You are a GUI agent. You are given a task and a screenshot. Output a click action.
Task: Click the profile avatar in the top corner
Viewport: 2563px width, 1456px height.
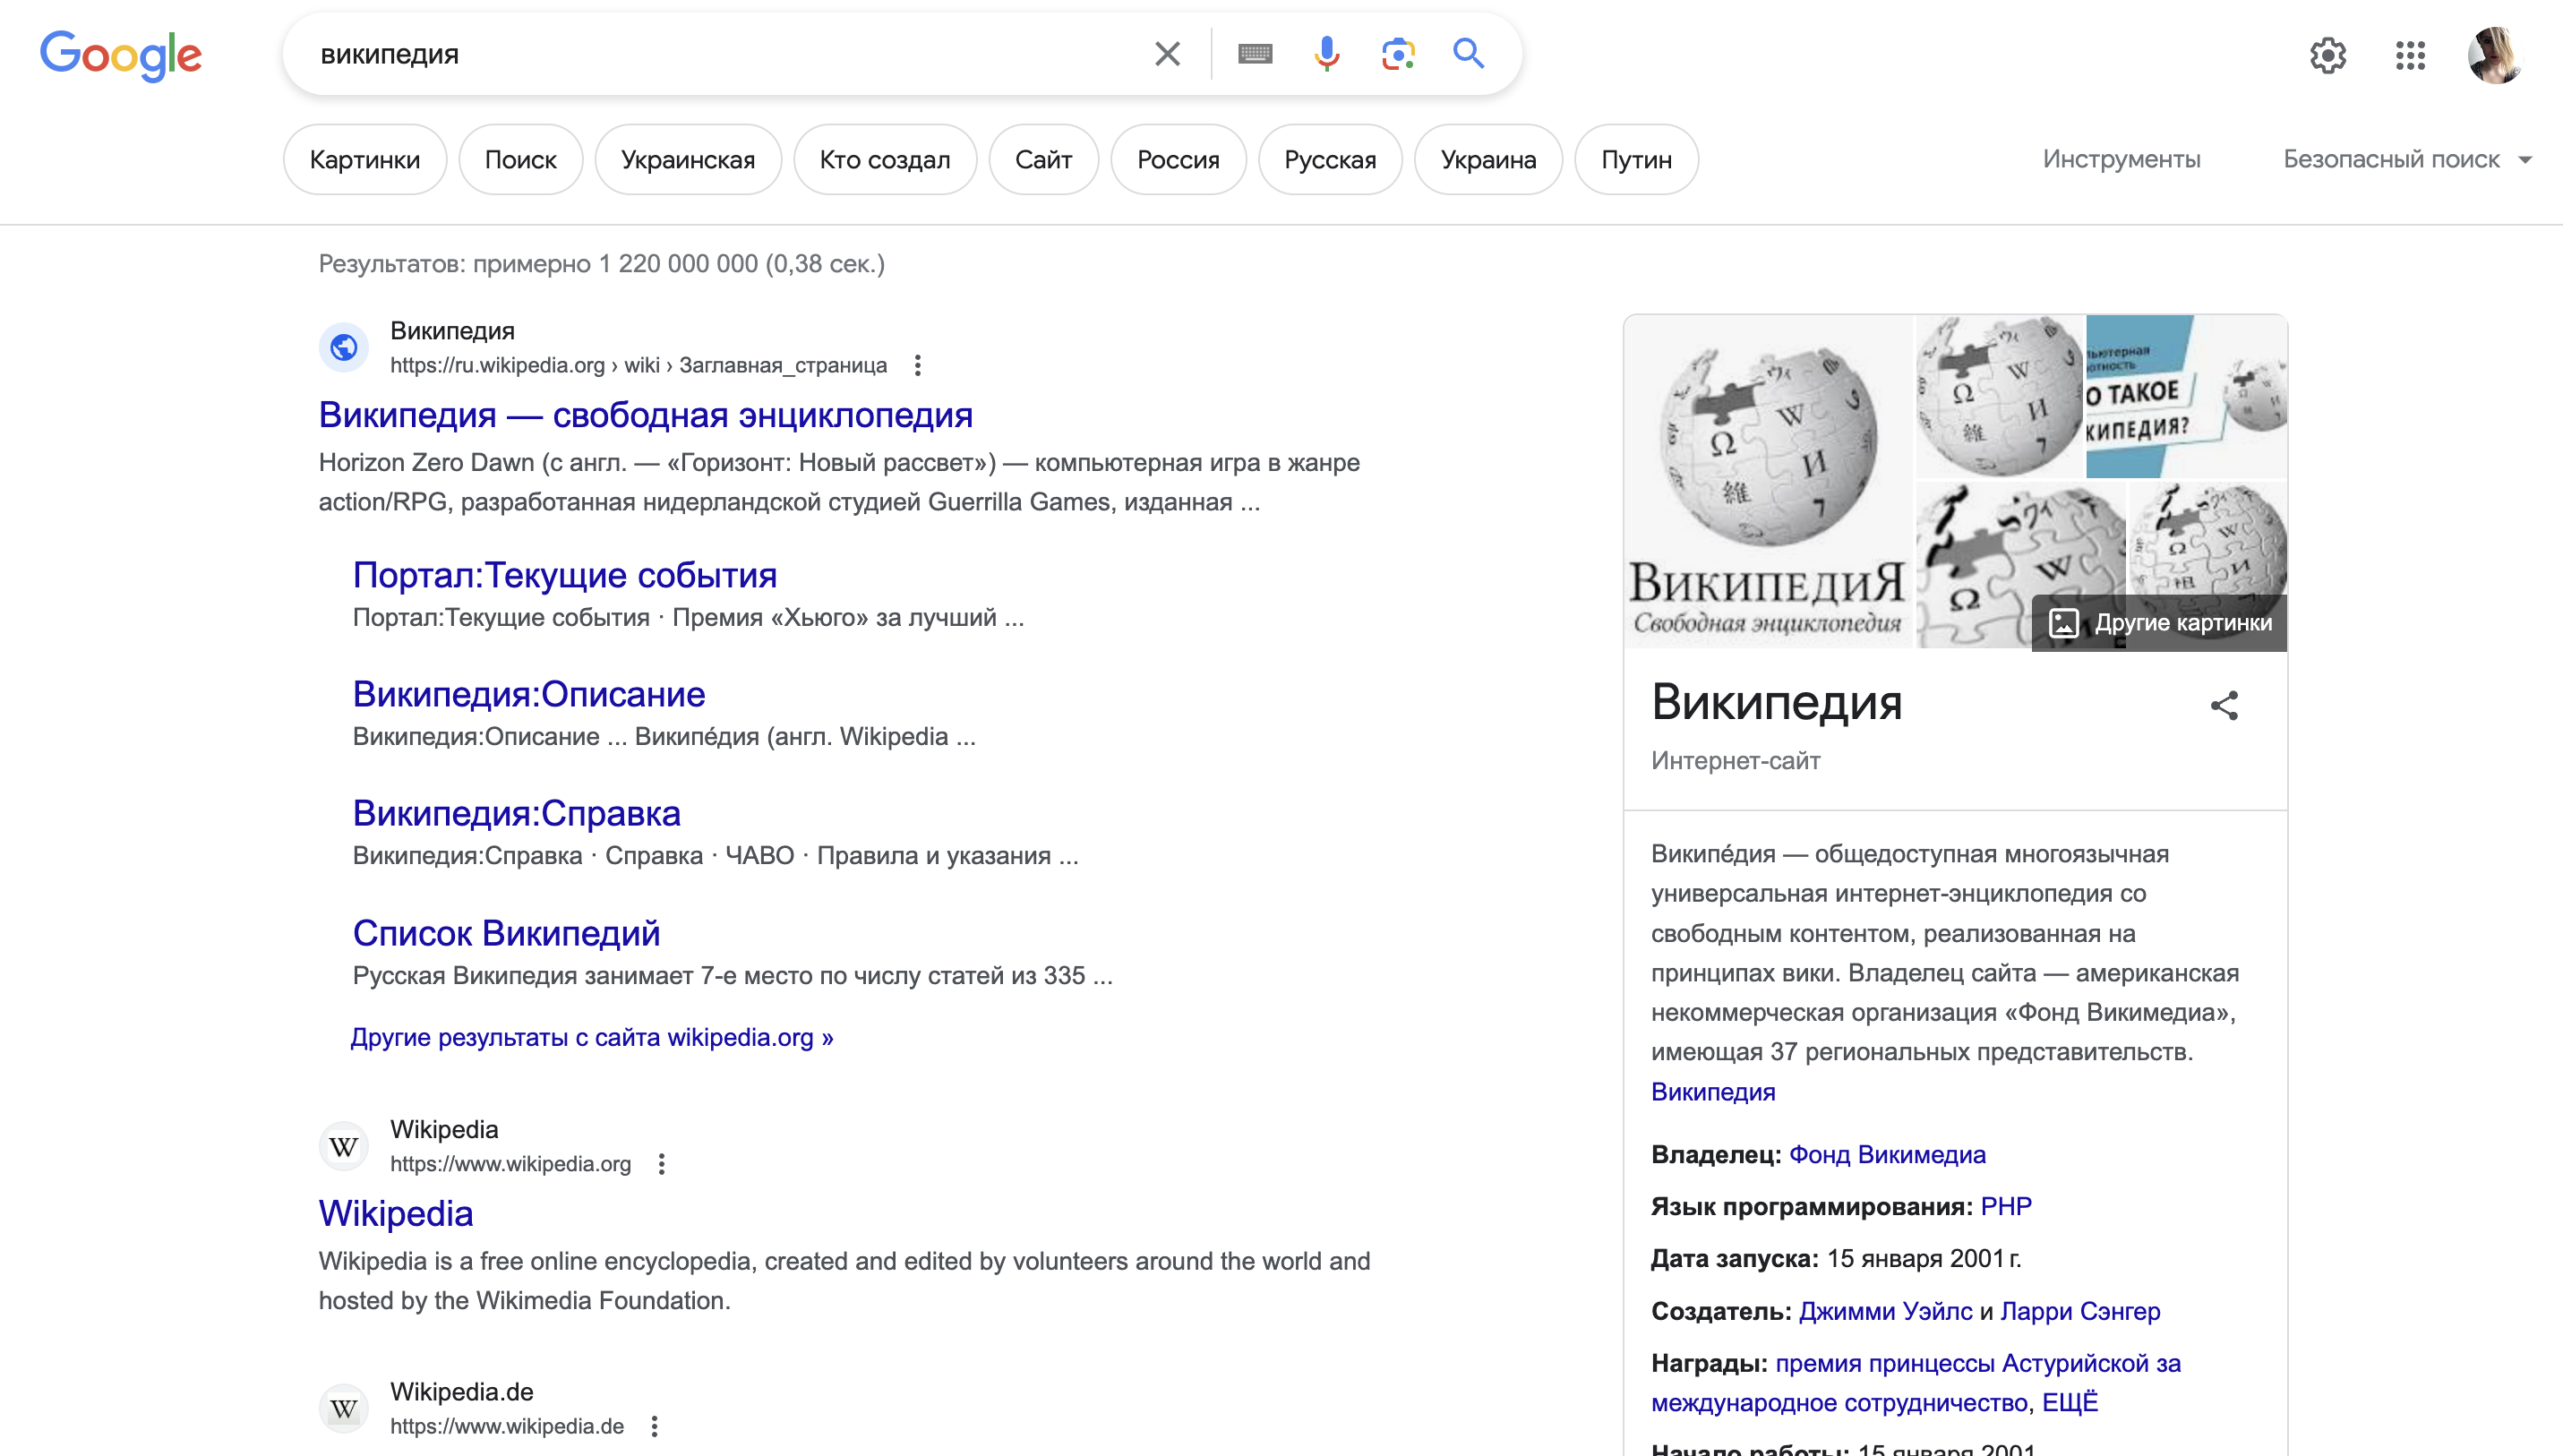coord(2496,55)
